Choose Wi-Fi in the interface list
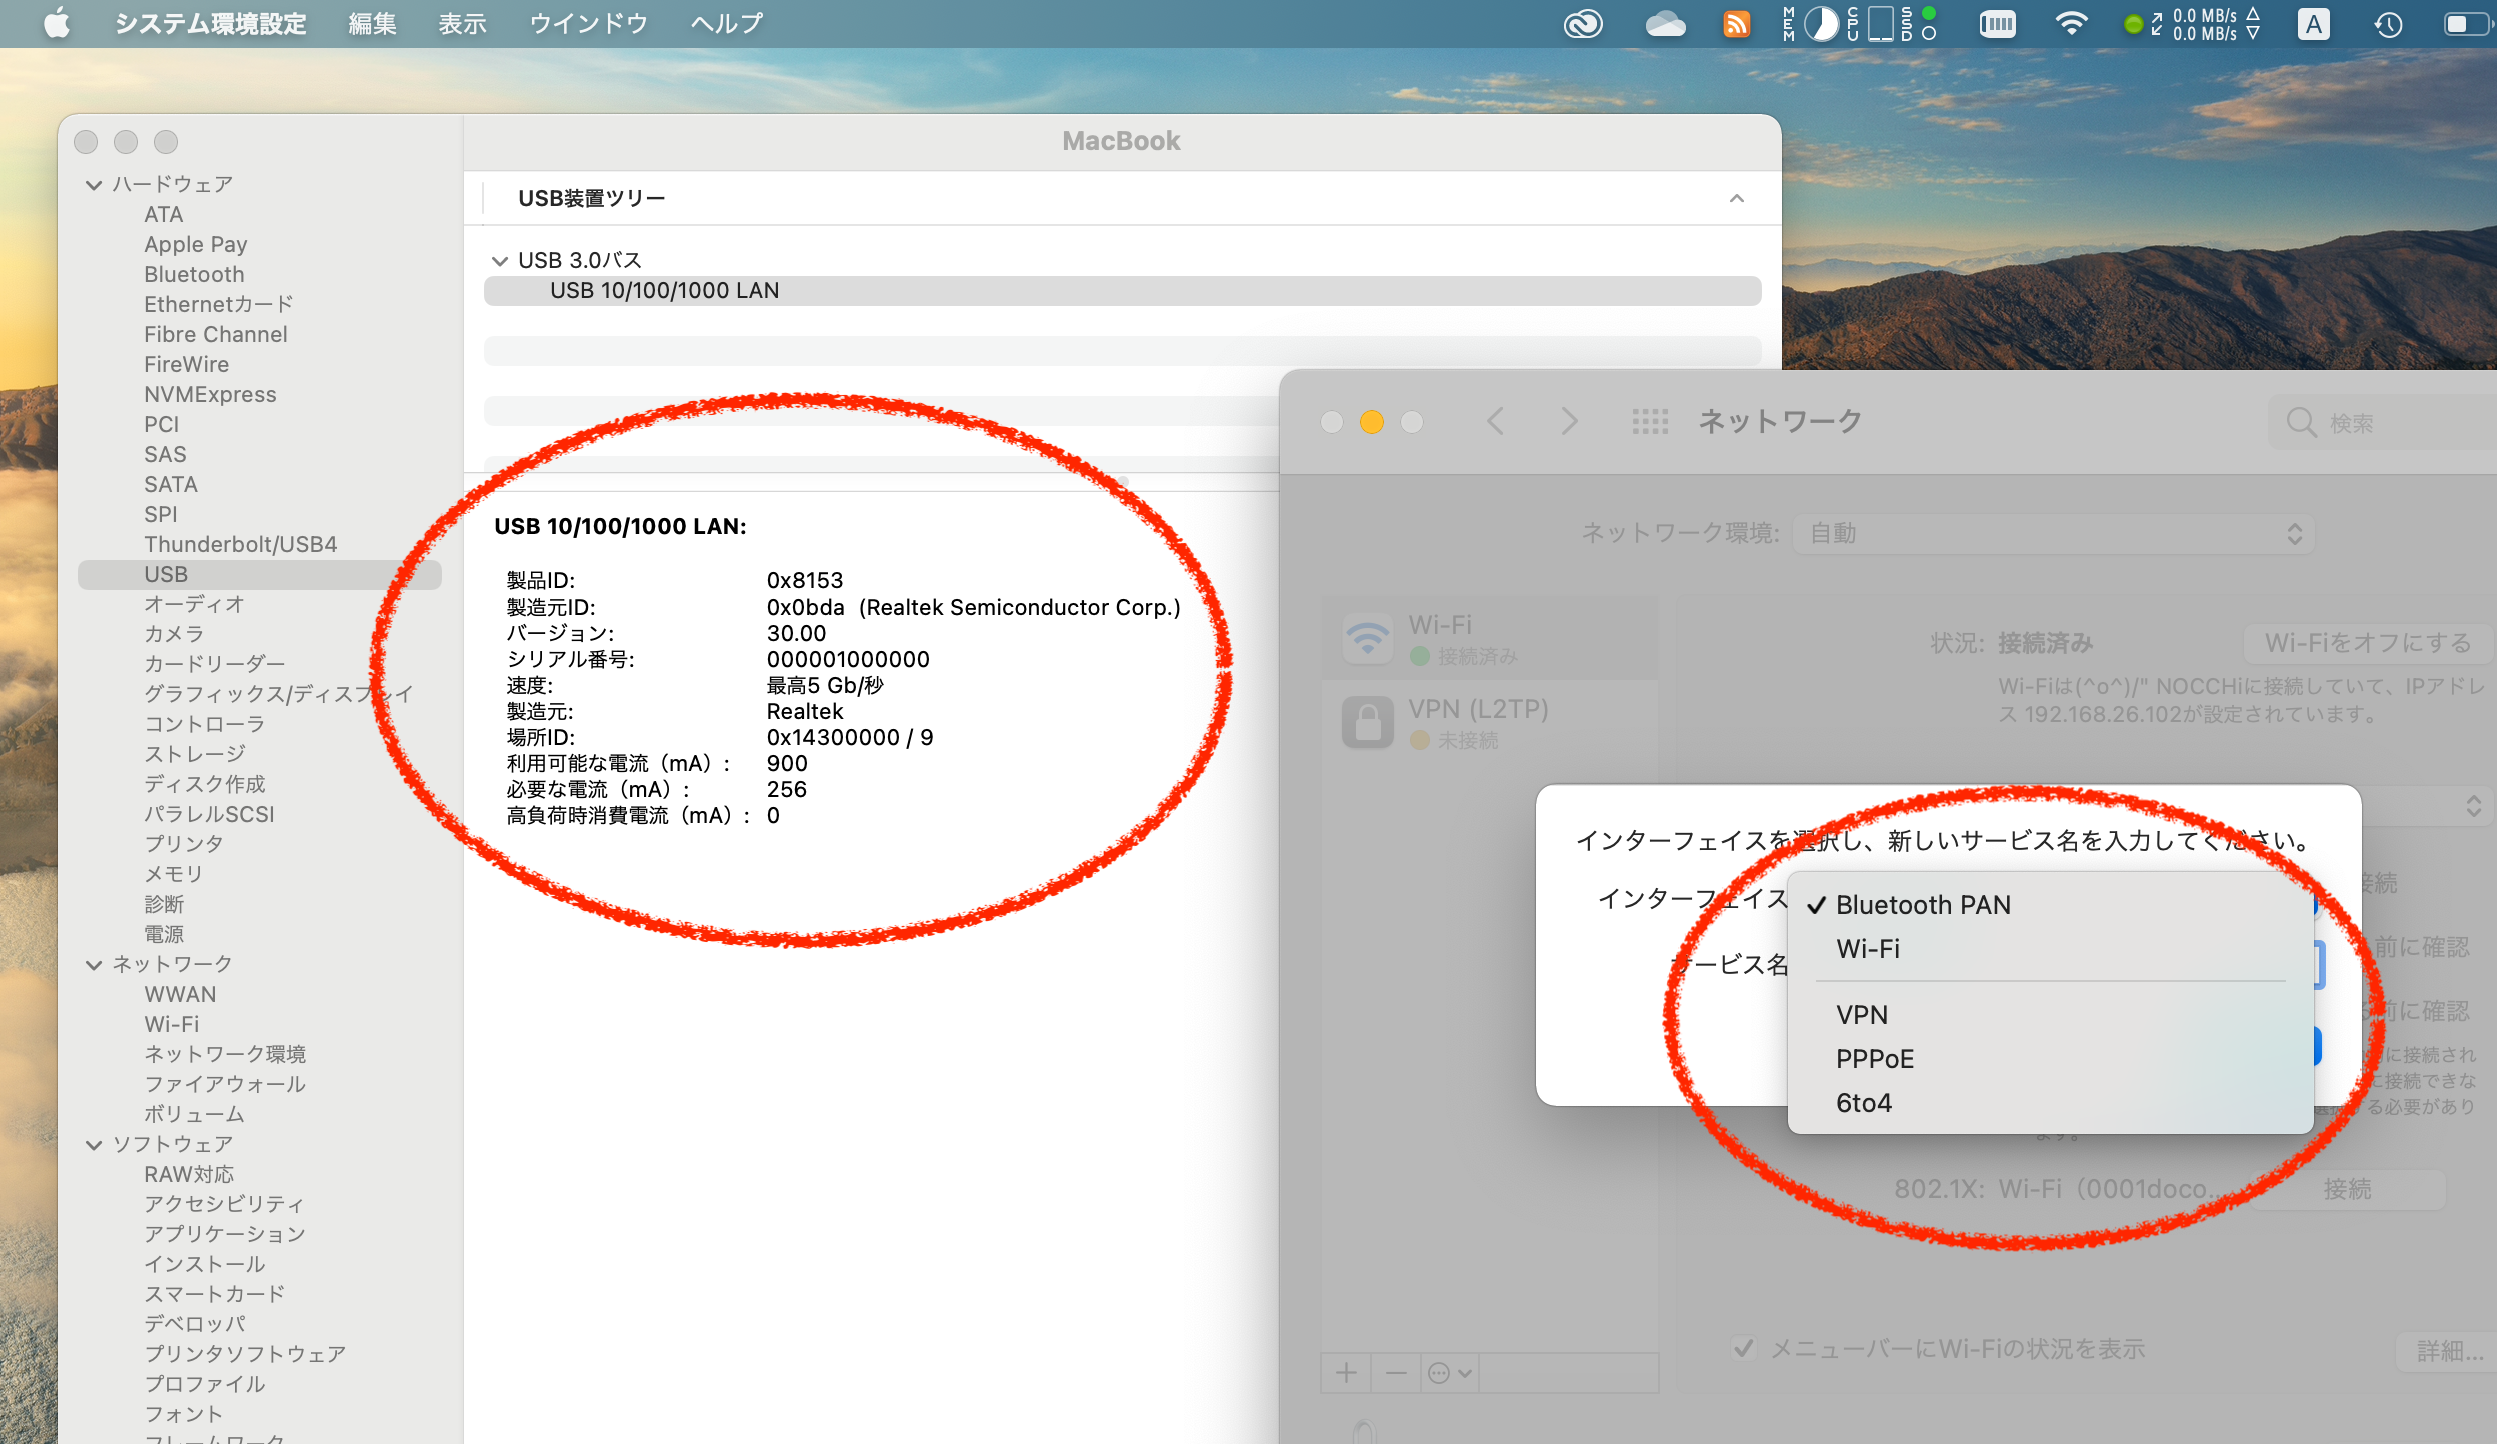Image resolution: width=2497 pixels, height=1444 pixels. click(x=1868, y=949)
